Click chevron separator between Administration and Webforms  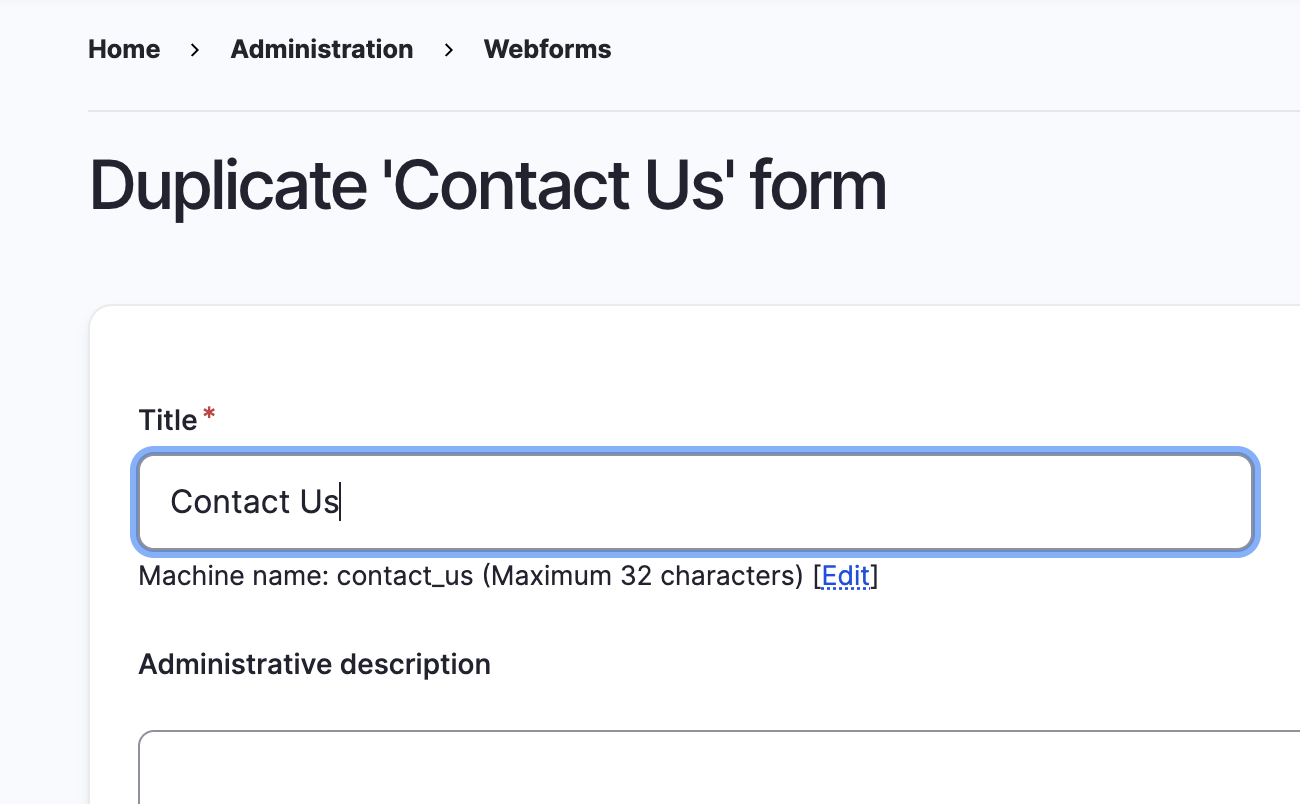(449, 49)
